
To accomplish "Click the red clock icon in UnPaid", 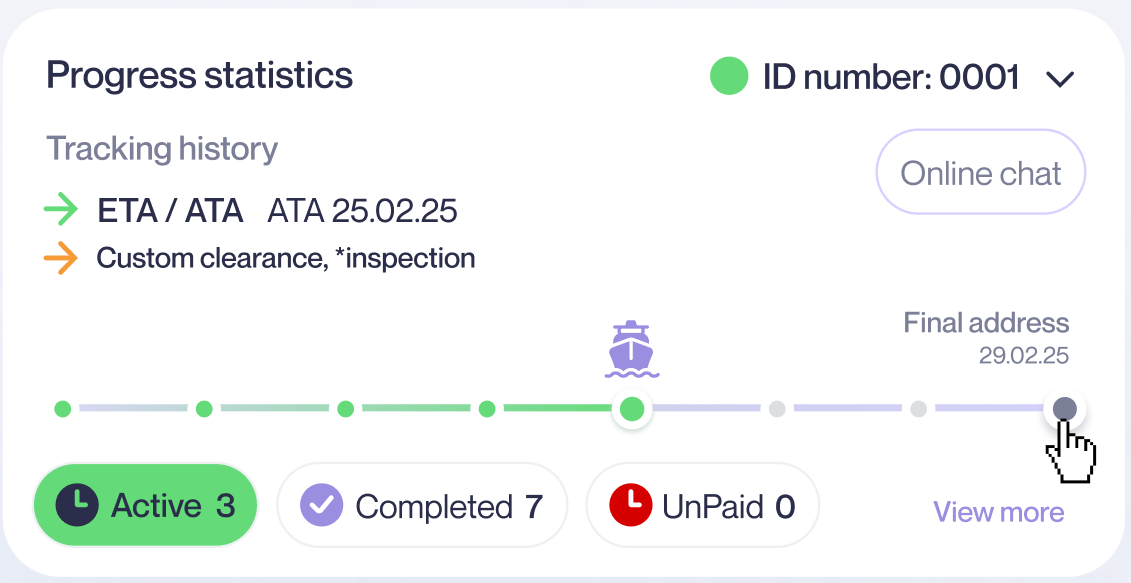I will [x=631, y=506].
